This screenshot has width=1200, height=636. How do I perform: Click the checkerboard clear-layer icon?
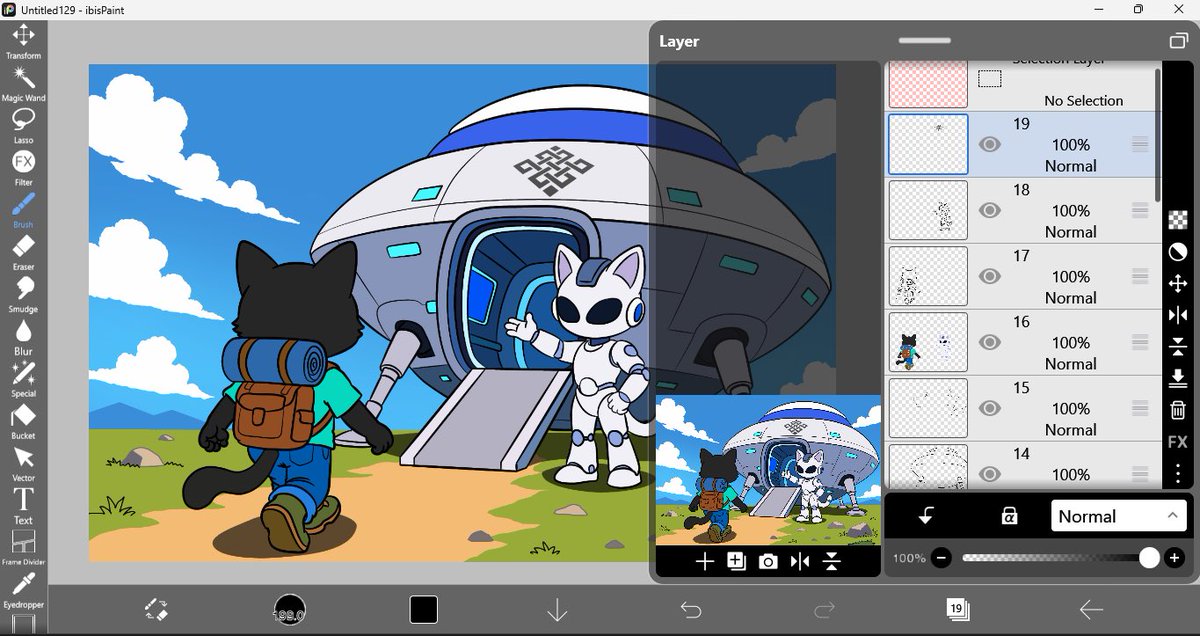point(1178,220)
